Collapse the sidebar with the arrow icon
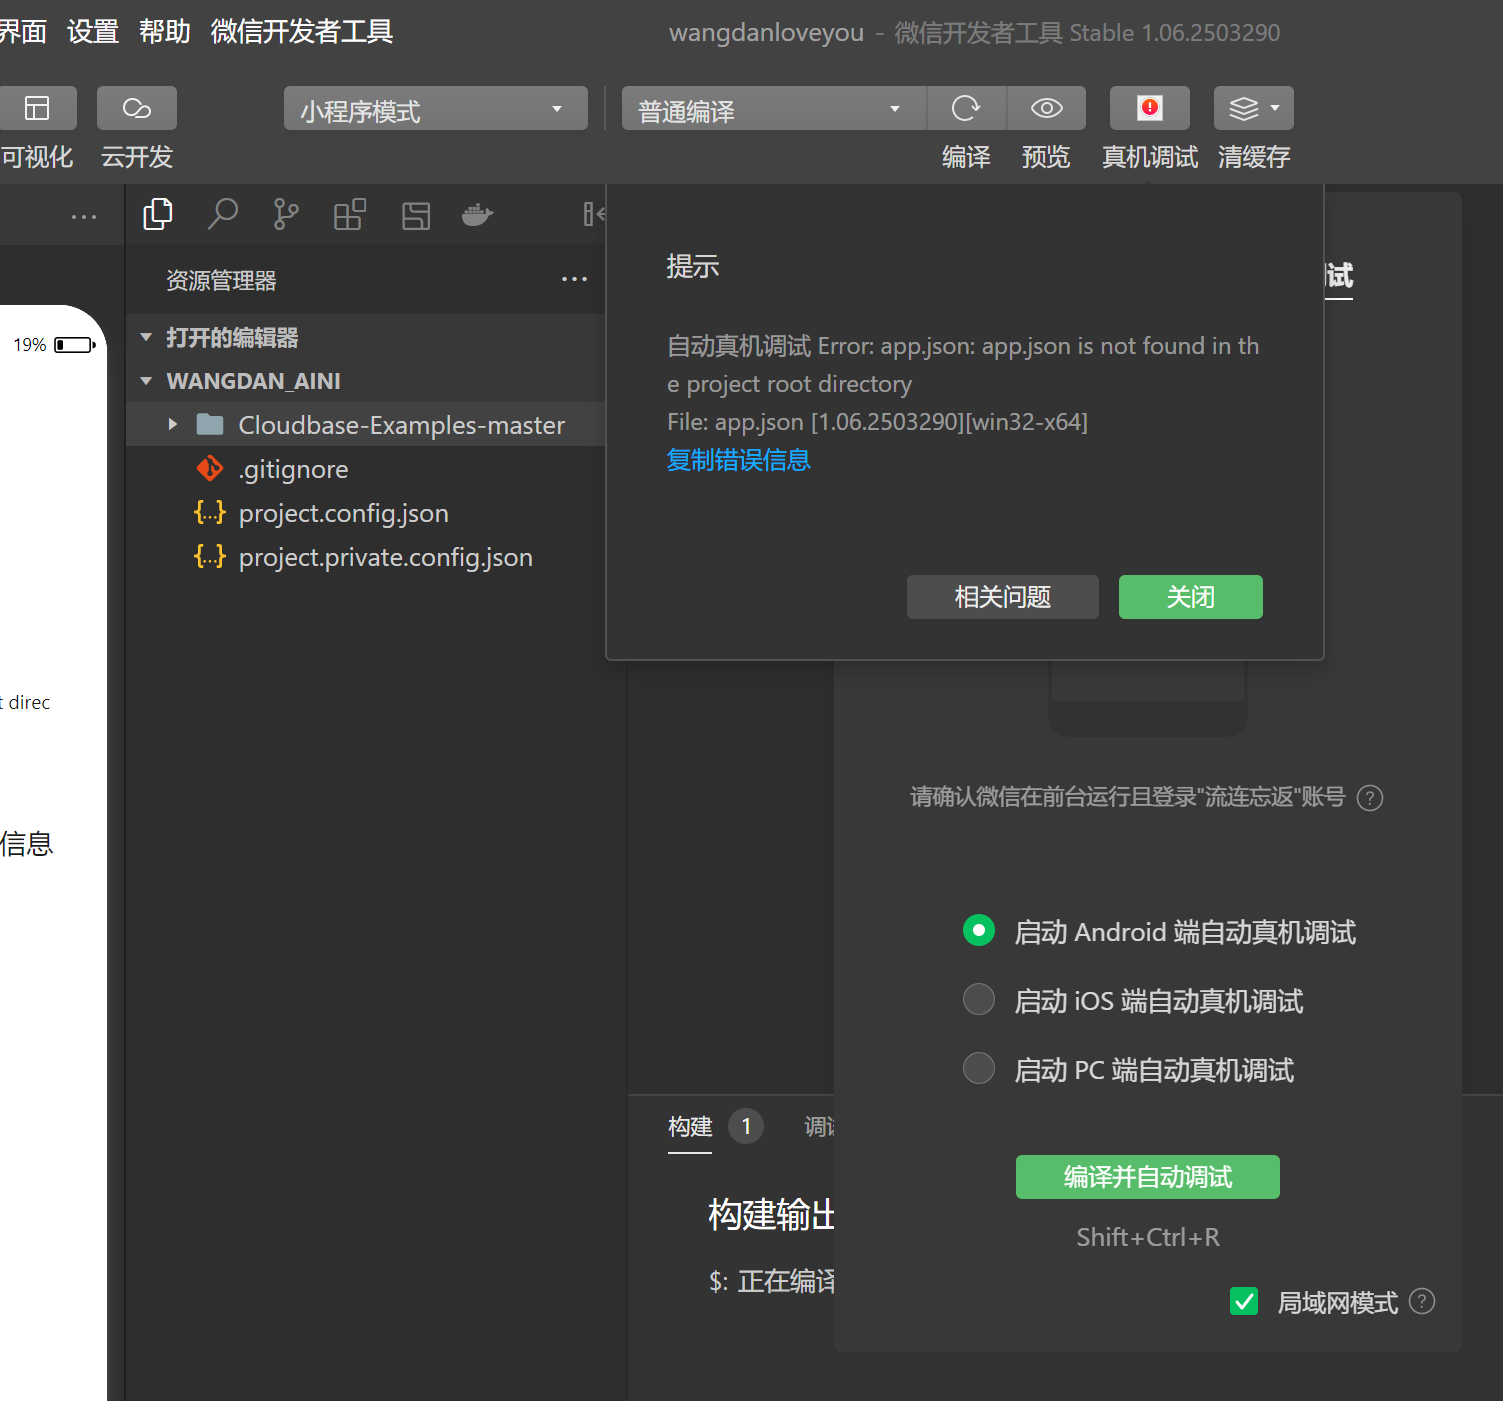Image resolution: width=1503 pixels, height=1401 pixels. [594, 214]
